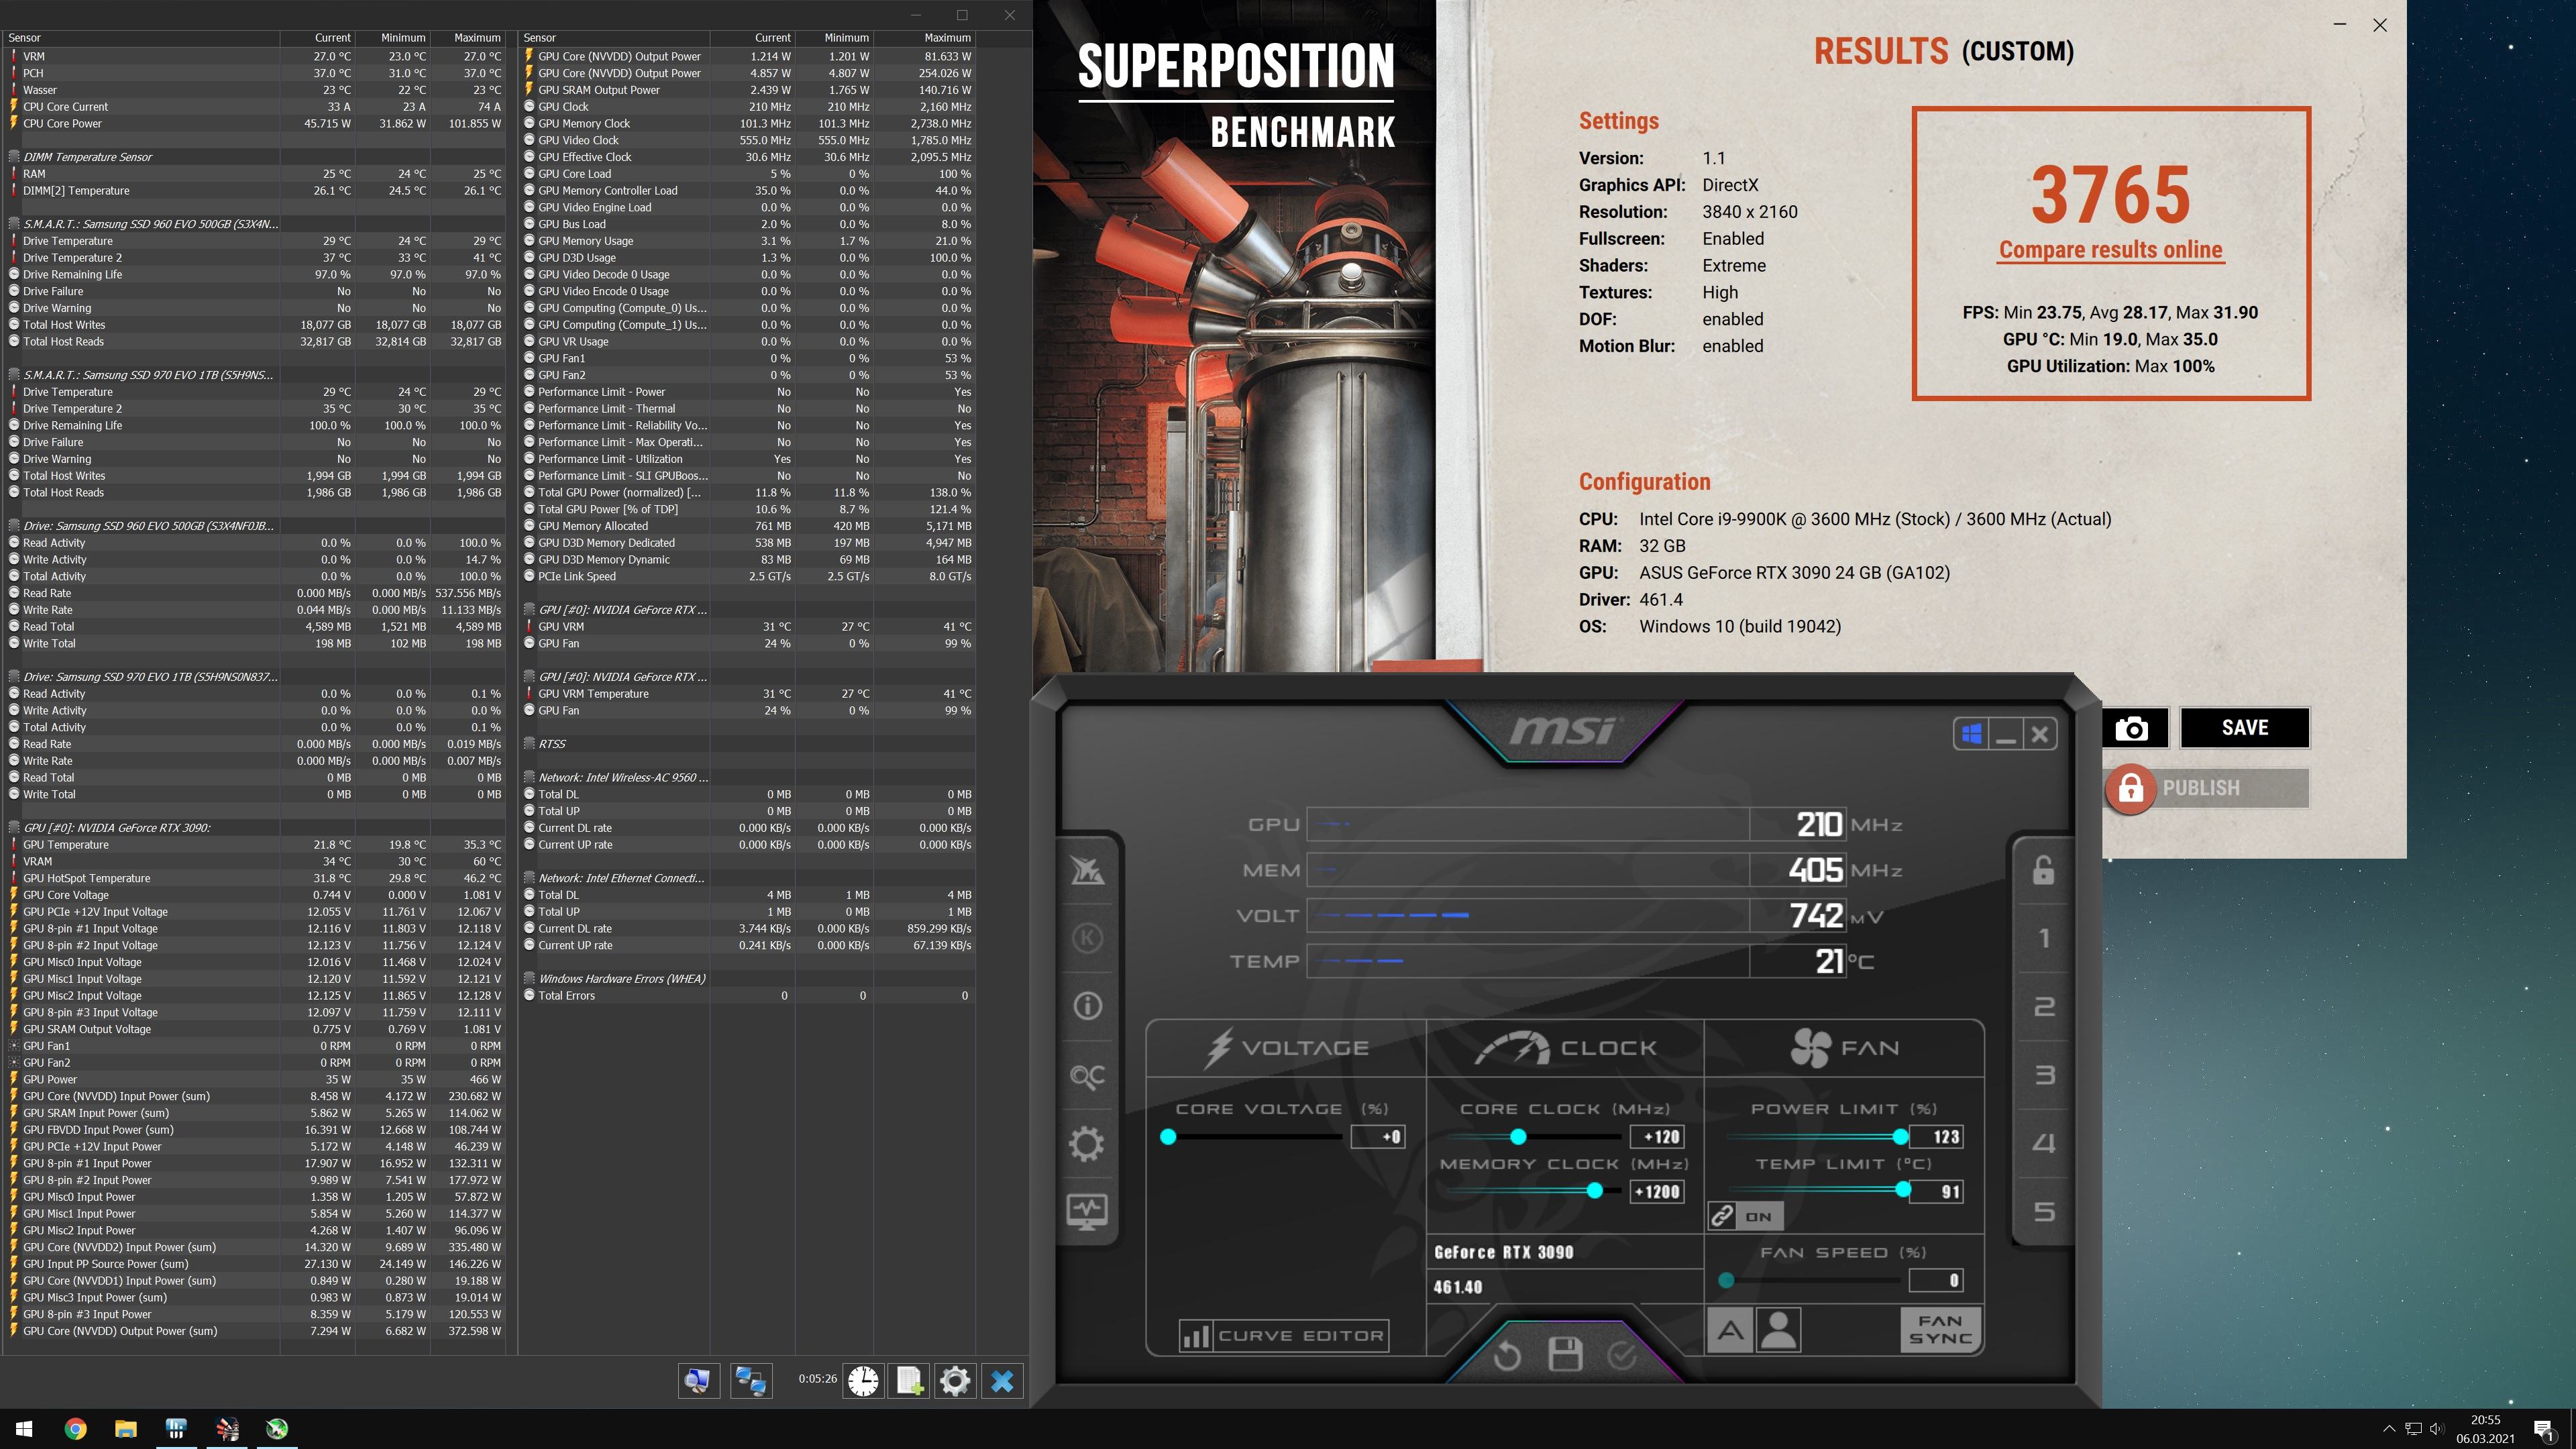This screenshot has height=1449, width=2576.
Task: Start HWiNFO logging with sheet-plus icon
Action: coord(909,1380)
